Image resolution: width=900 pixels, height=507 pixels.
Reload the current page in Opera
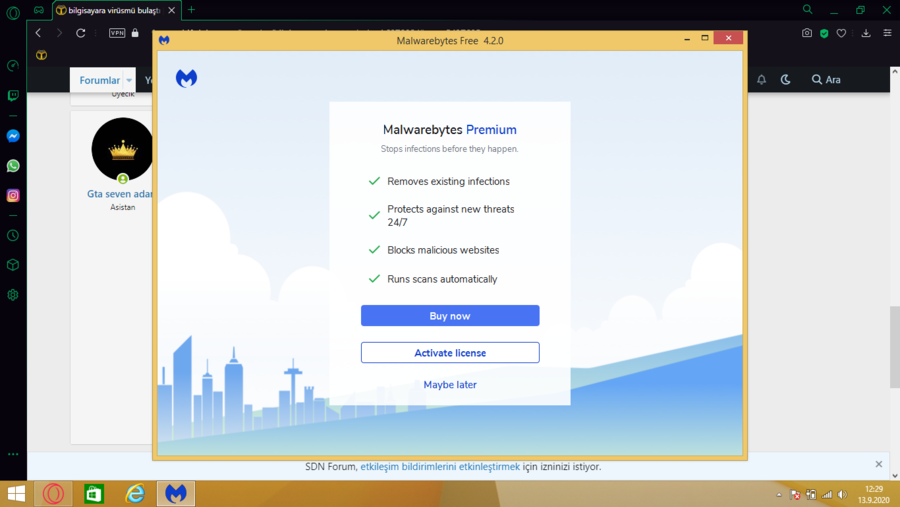coord(80,33)
